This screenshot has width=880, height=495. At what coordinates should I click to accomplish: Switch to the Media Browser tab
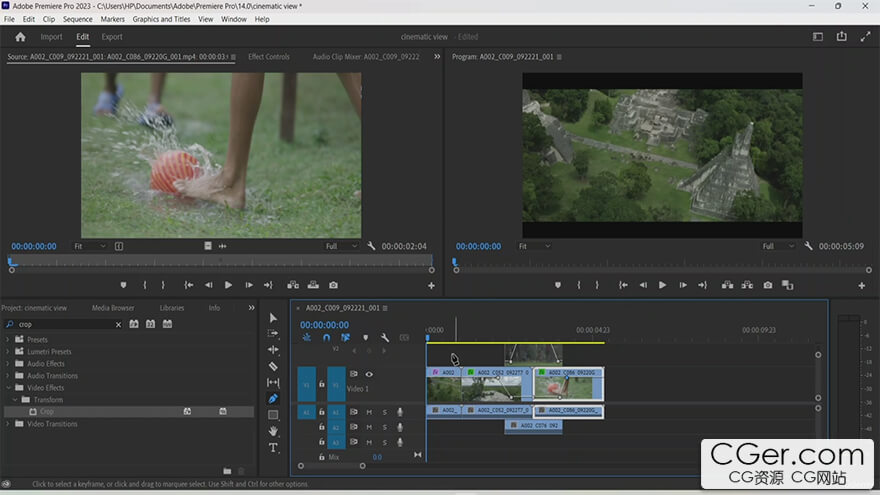tap(113, 308)
